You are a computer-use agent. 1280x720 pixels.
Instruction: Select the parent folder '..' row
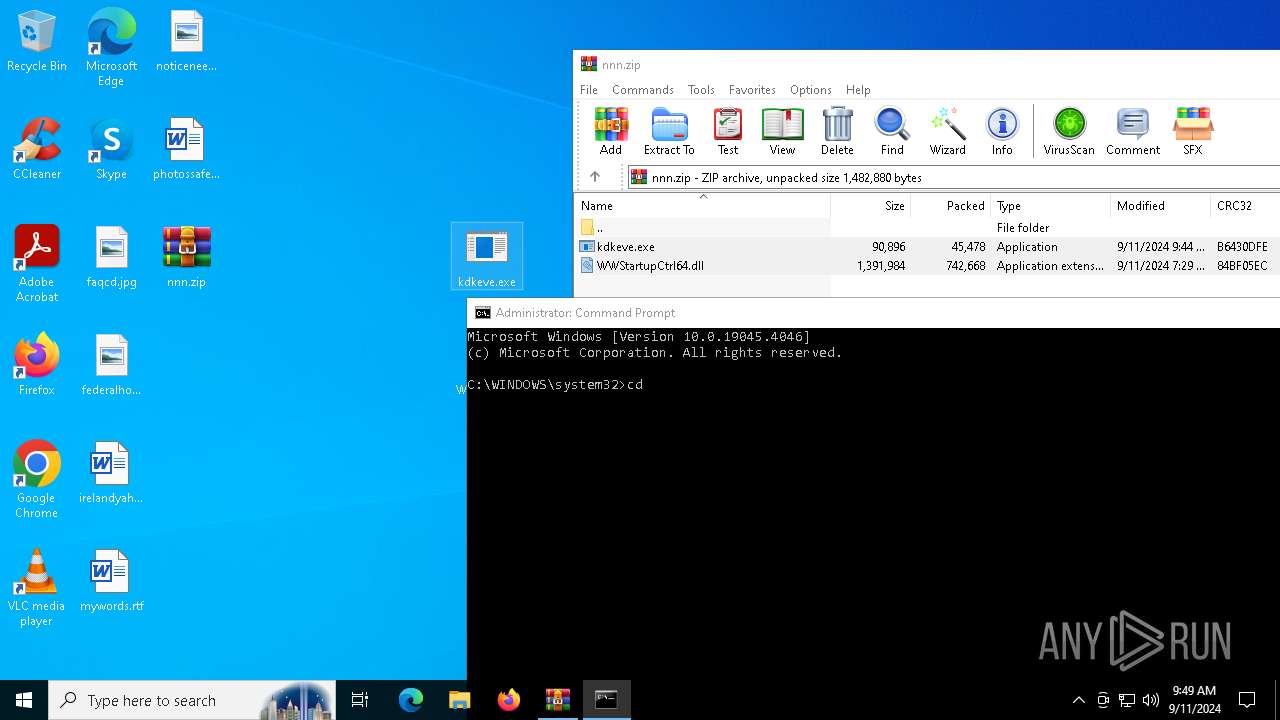pos(927,228)
